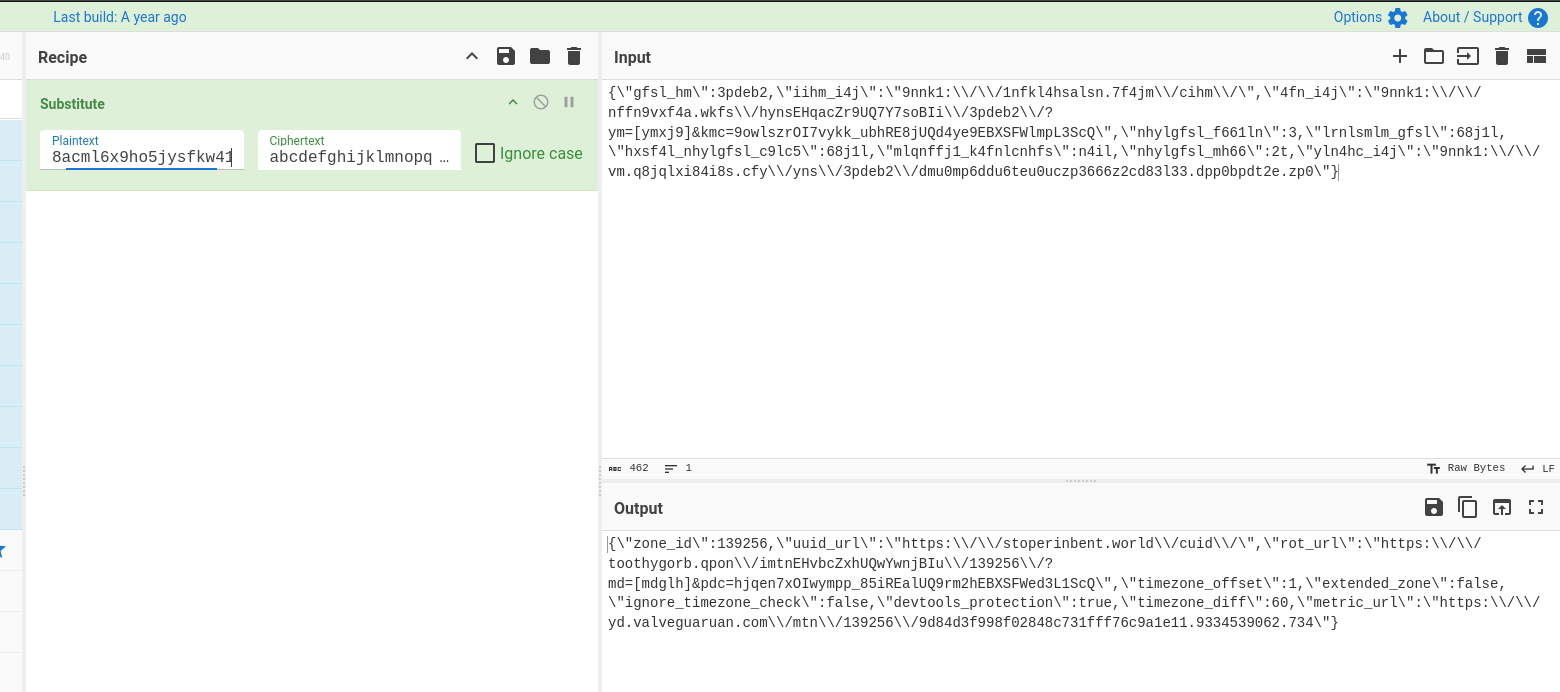Set breakpoint pause on Substitute
Image resolution: width=1560 pixels, height=692 pixels.
coord(569,102)
